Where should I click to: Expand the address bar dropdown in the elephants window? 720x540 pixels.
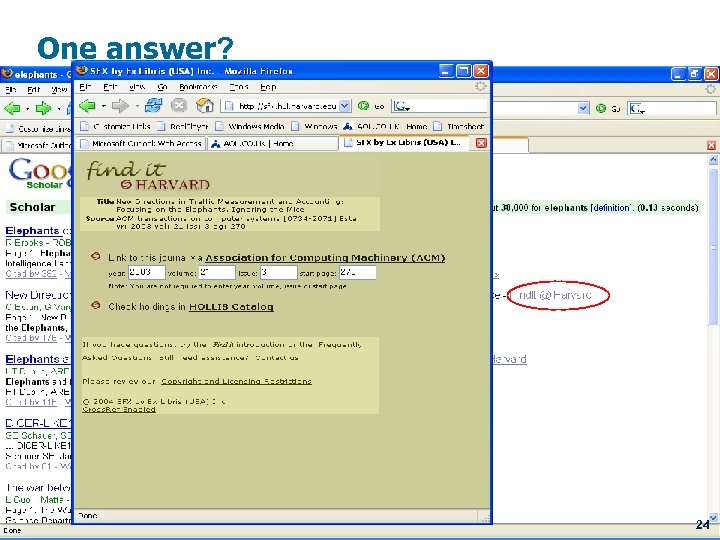coord(583,109)
